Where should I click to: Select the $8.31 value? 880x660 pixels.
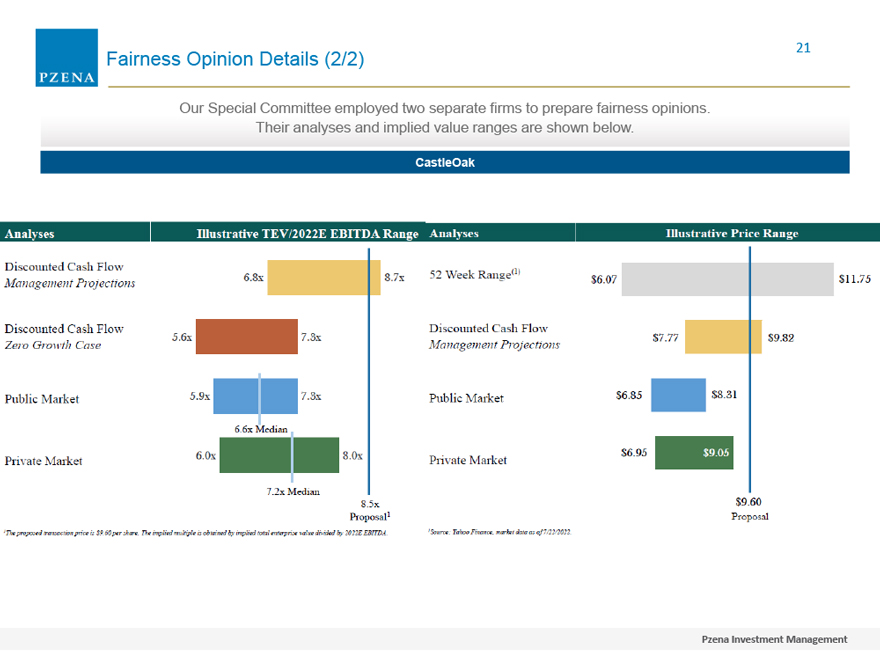(724, 395)
